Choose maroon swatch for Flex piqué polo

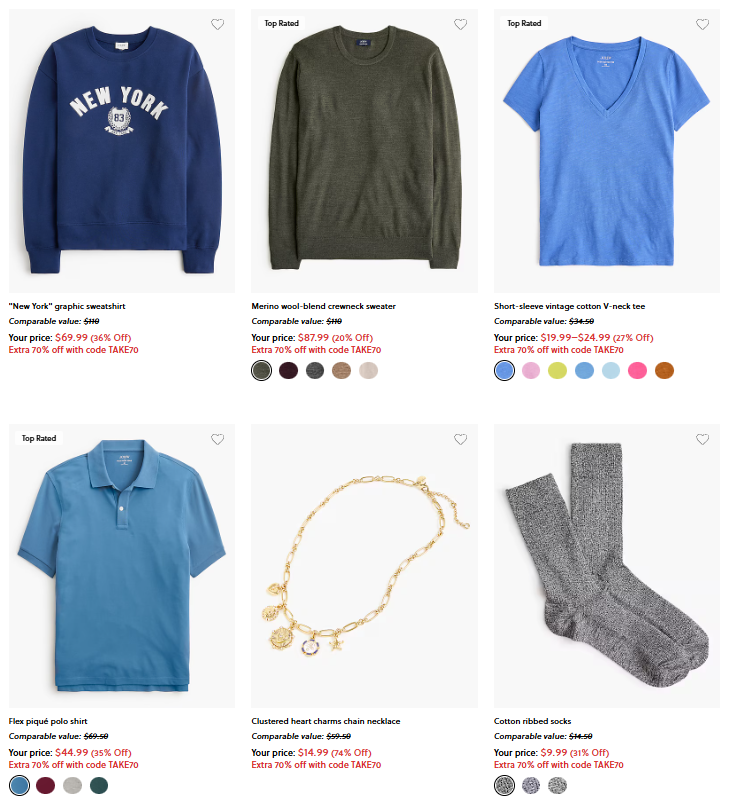[x=46, y=785]
